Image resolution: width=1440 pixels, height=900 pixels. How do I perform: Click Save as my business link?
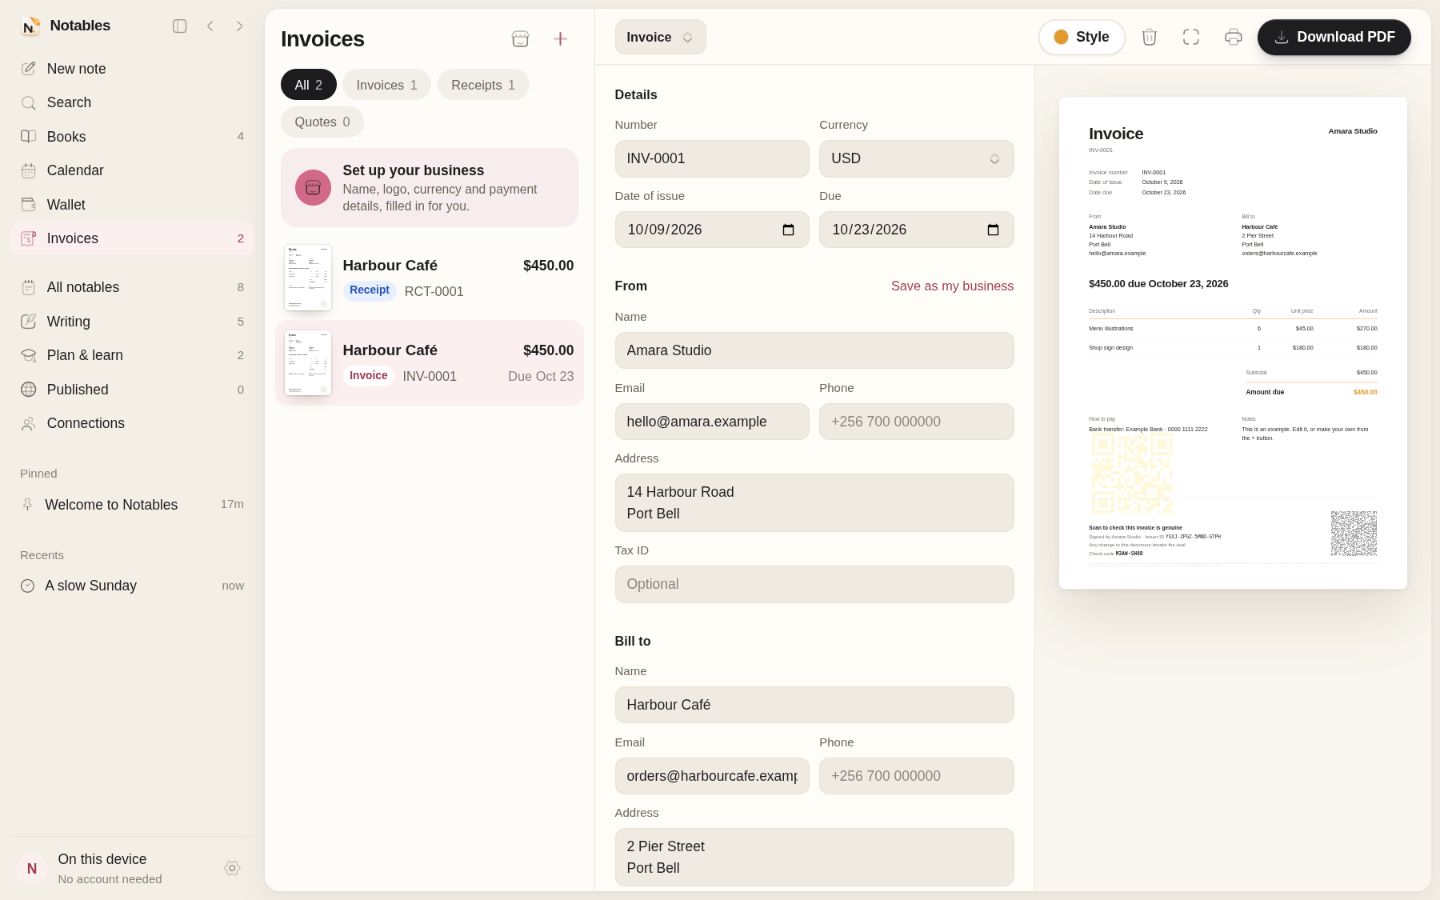[x=952, y=286]
